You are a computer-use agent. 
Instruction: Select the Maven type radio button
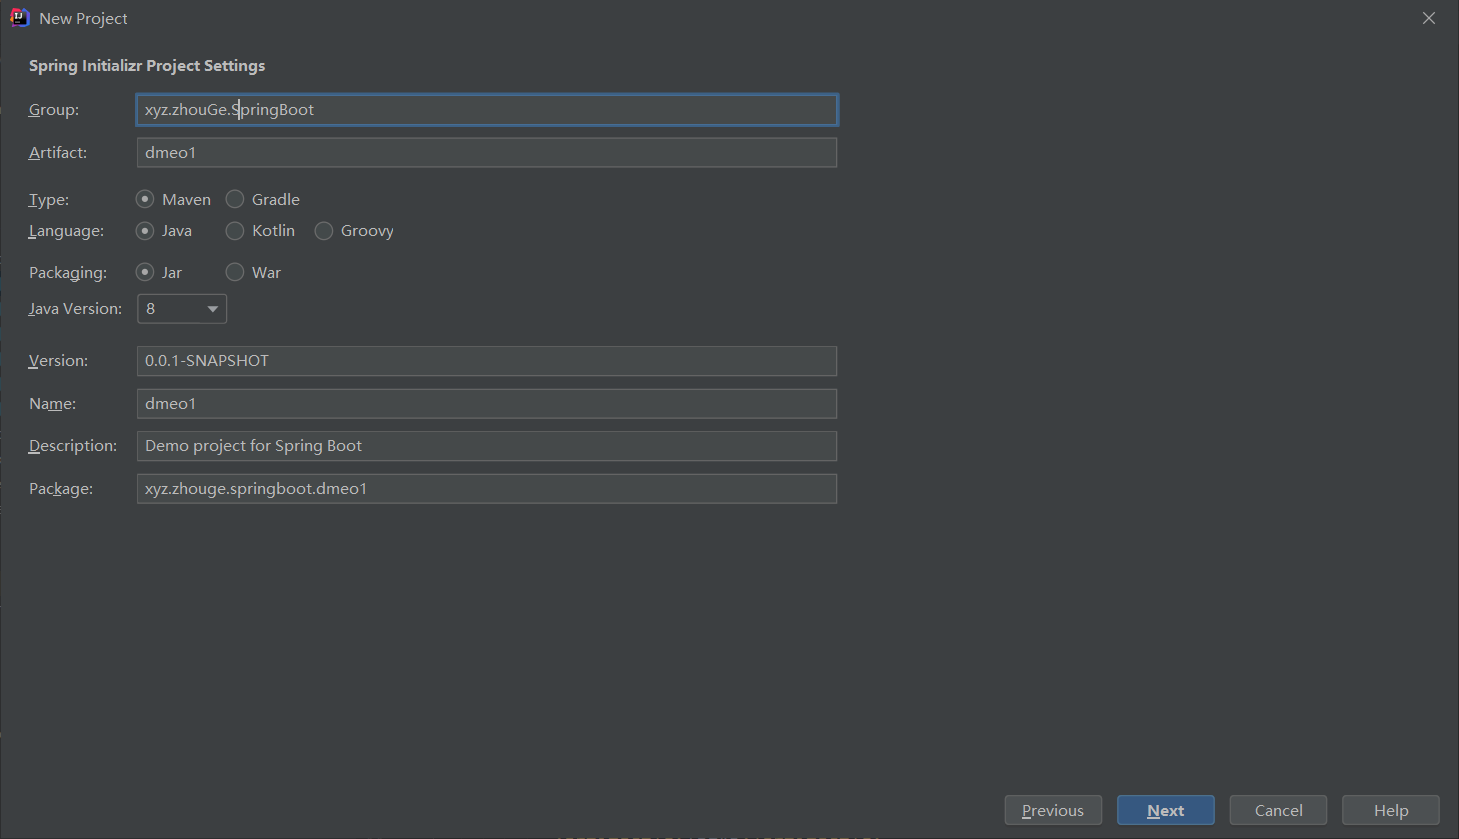pyautogui.click(x=145, y=199)
